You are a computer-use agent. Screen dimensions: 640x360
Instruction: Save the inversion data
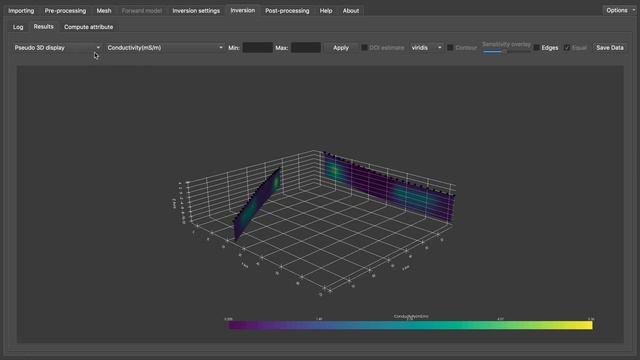pos(610,48)
